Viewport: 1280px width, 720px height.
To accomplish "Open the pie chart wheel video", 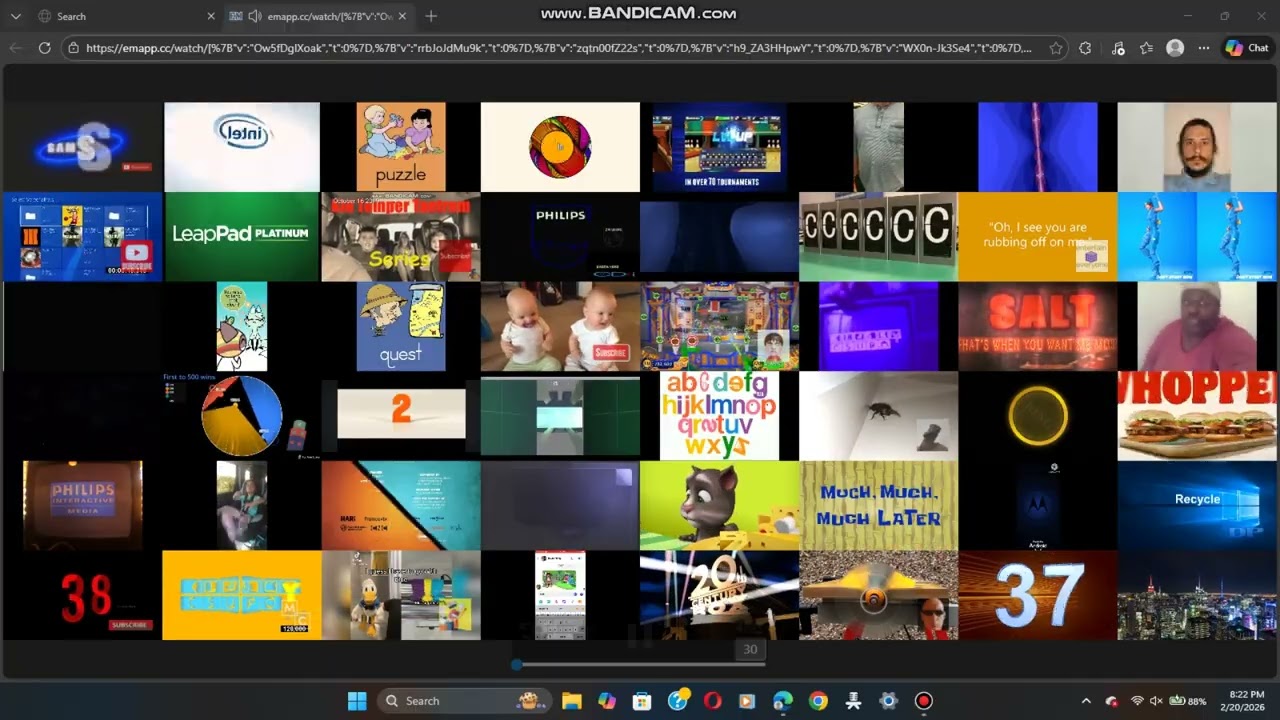I will point(242,415).
